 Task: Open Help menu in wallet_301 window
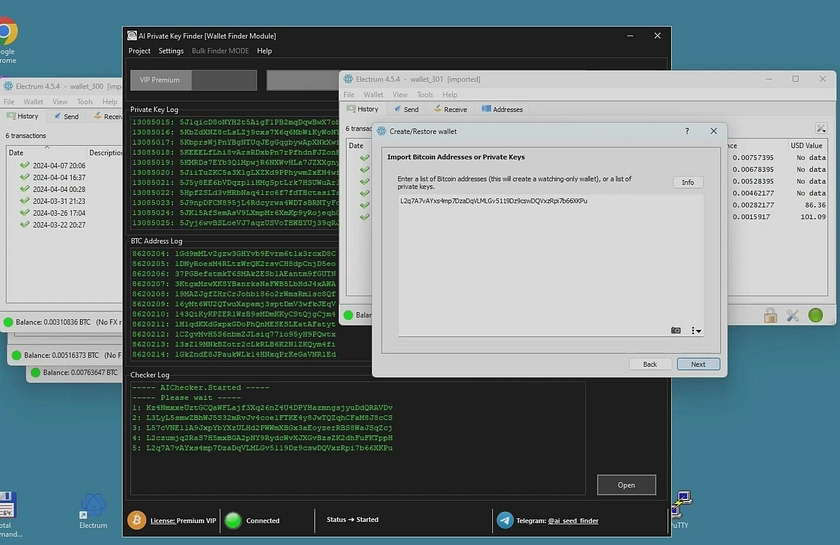point(449,95)
